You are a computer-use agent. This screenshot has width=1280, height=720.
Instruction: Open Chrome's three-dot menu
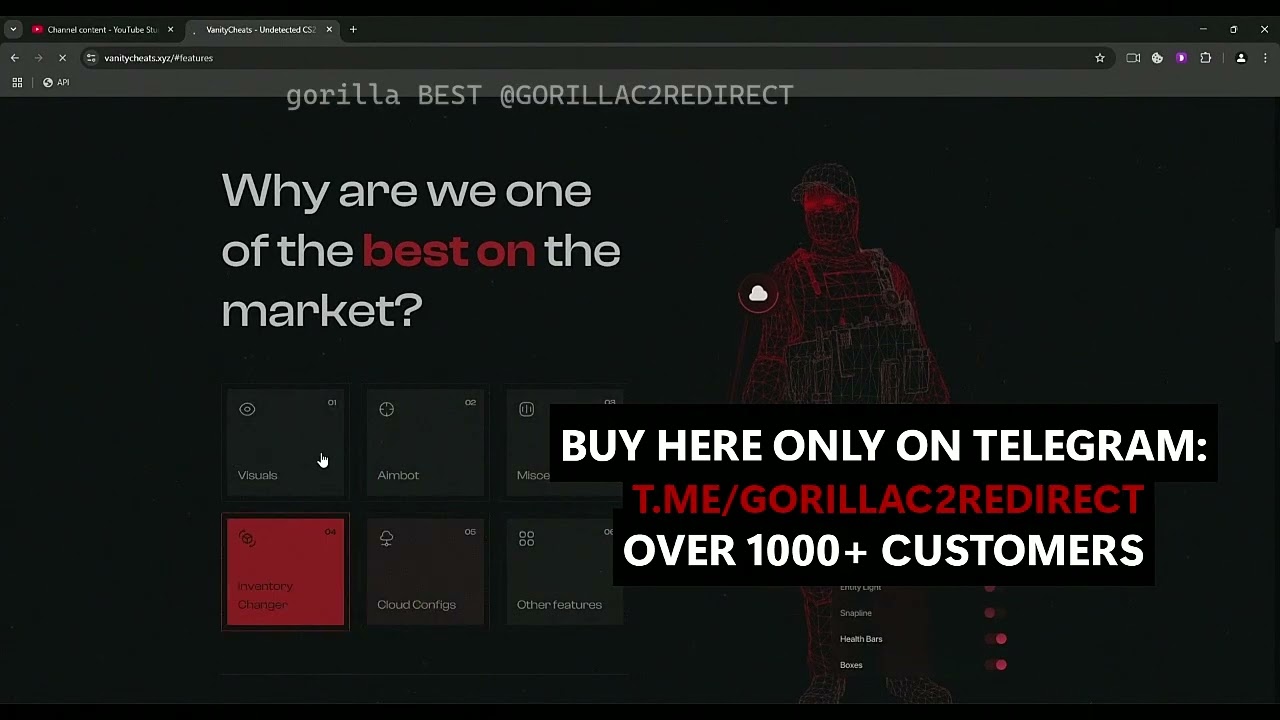[1265, 58]
